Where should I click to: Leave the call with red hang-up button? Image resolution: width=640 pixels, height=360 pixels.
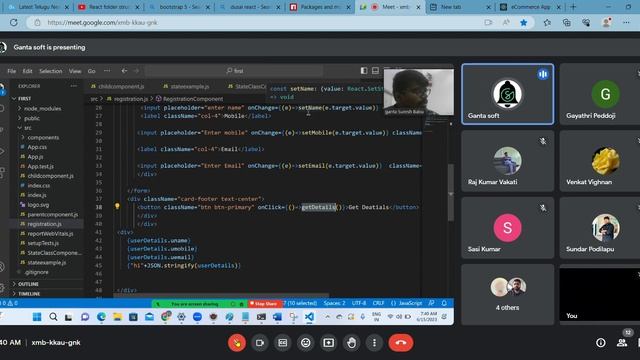click(x=401, y=343)
